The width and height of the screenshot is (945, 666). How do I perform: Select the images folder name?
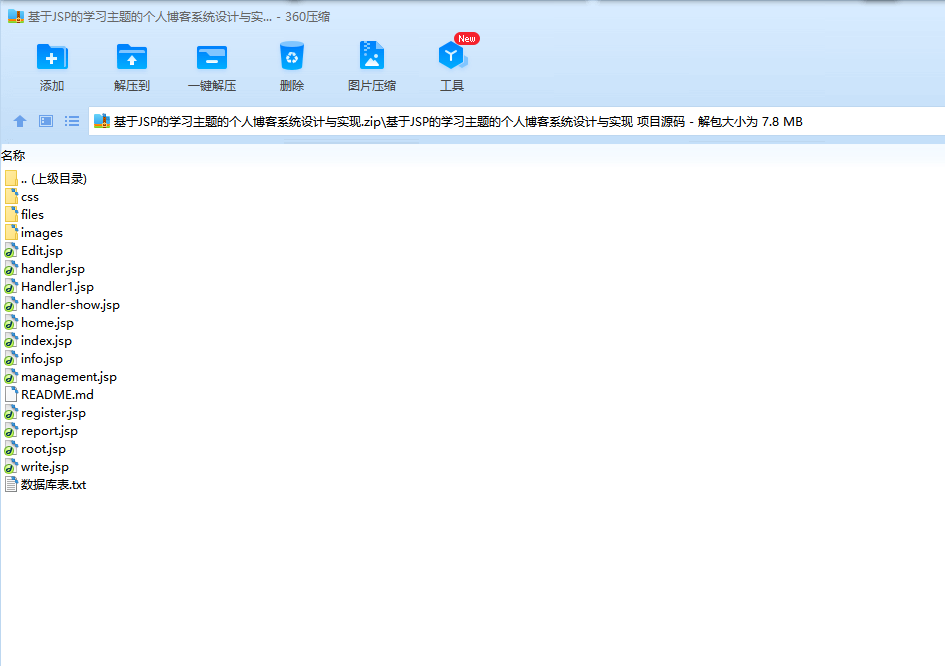(42, 233)
